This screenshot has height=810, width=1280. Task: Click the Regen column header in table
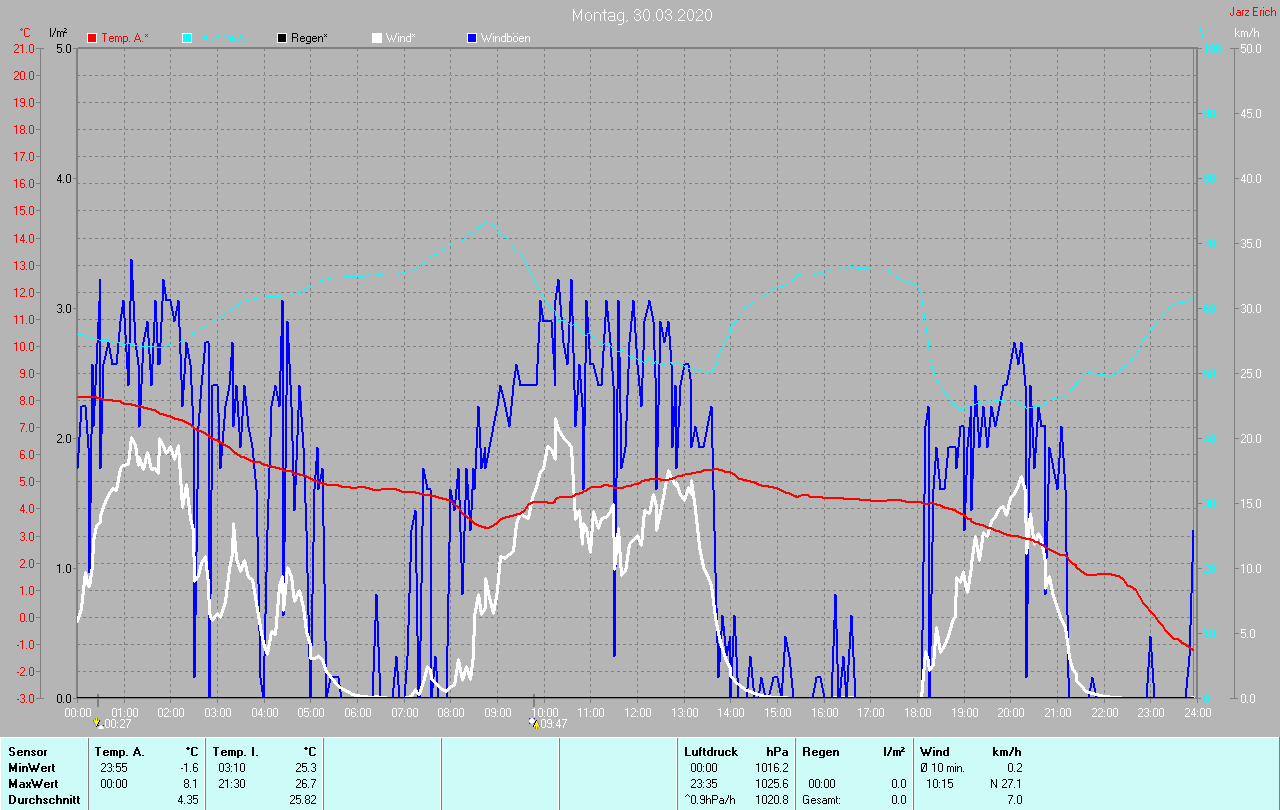[x=820, y=751]
